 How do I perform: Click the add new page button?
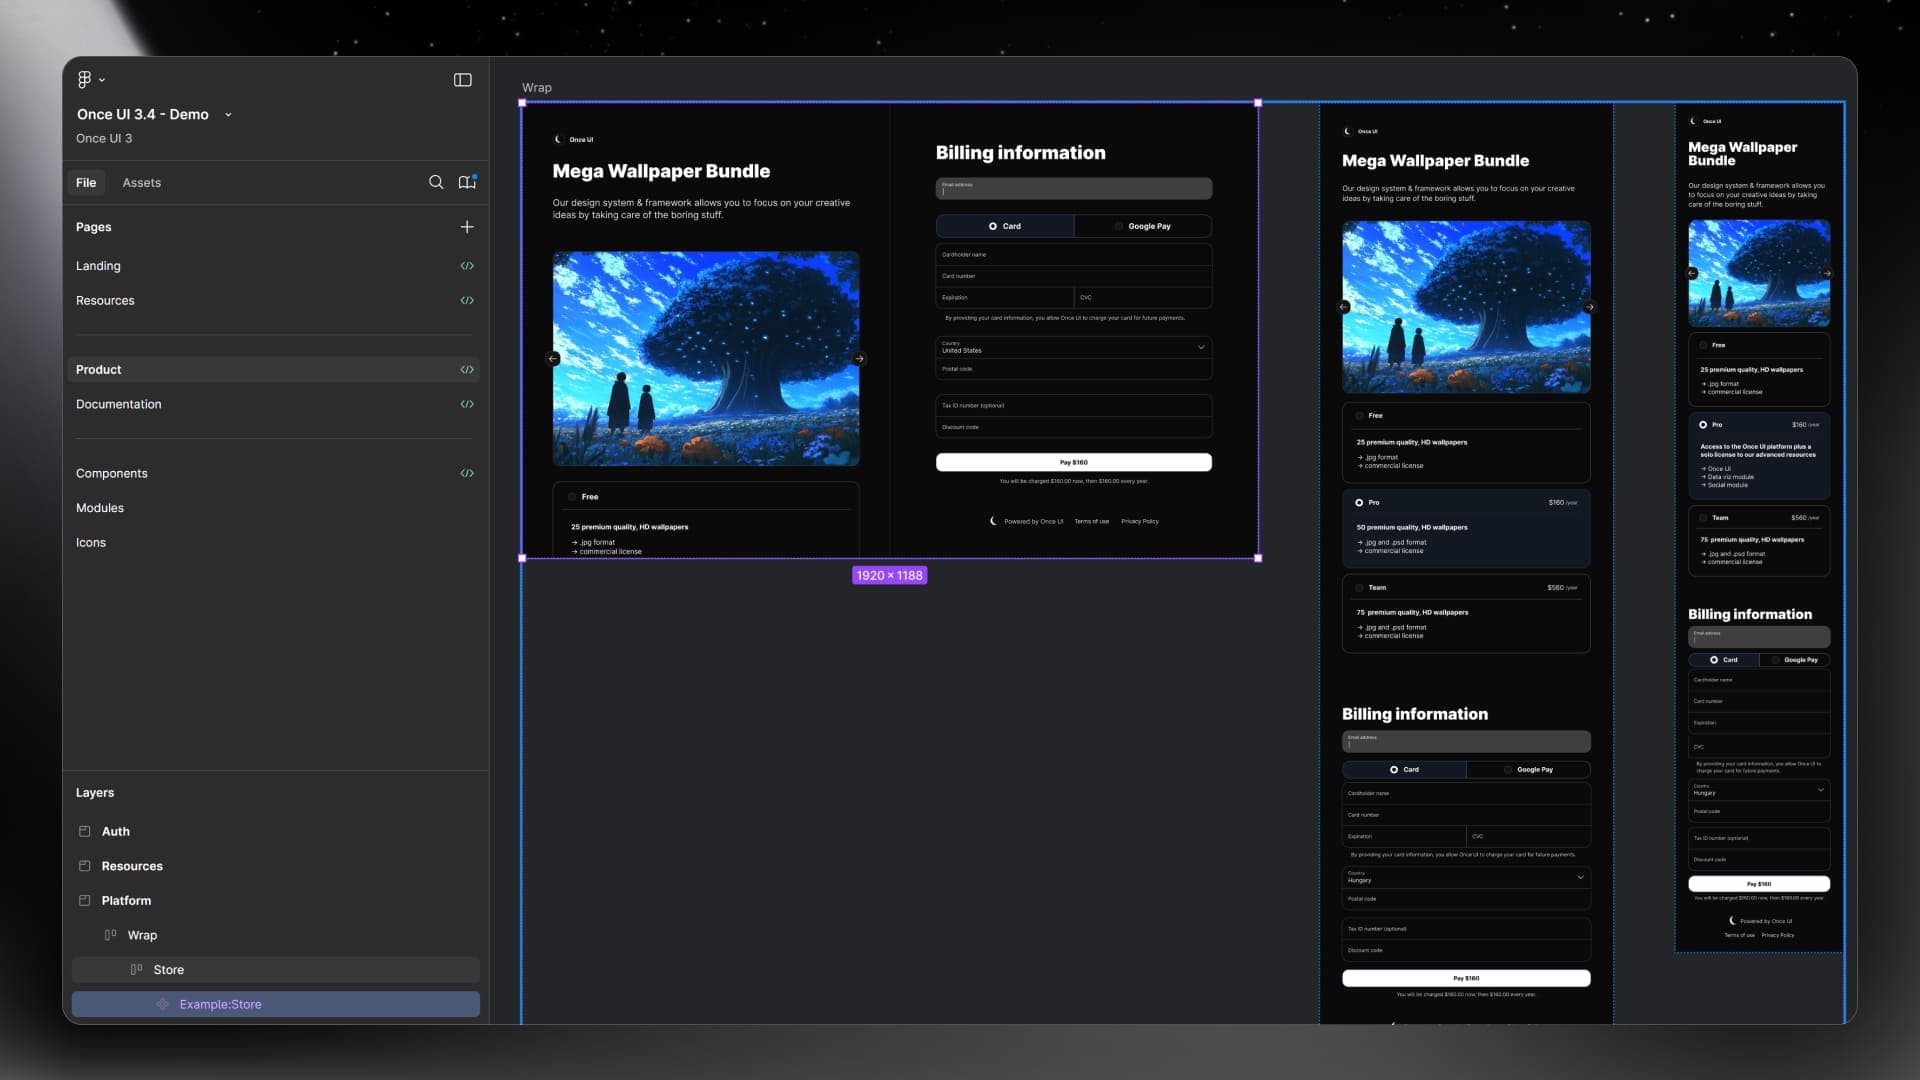click(467, 227)
